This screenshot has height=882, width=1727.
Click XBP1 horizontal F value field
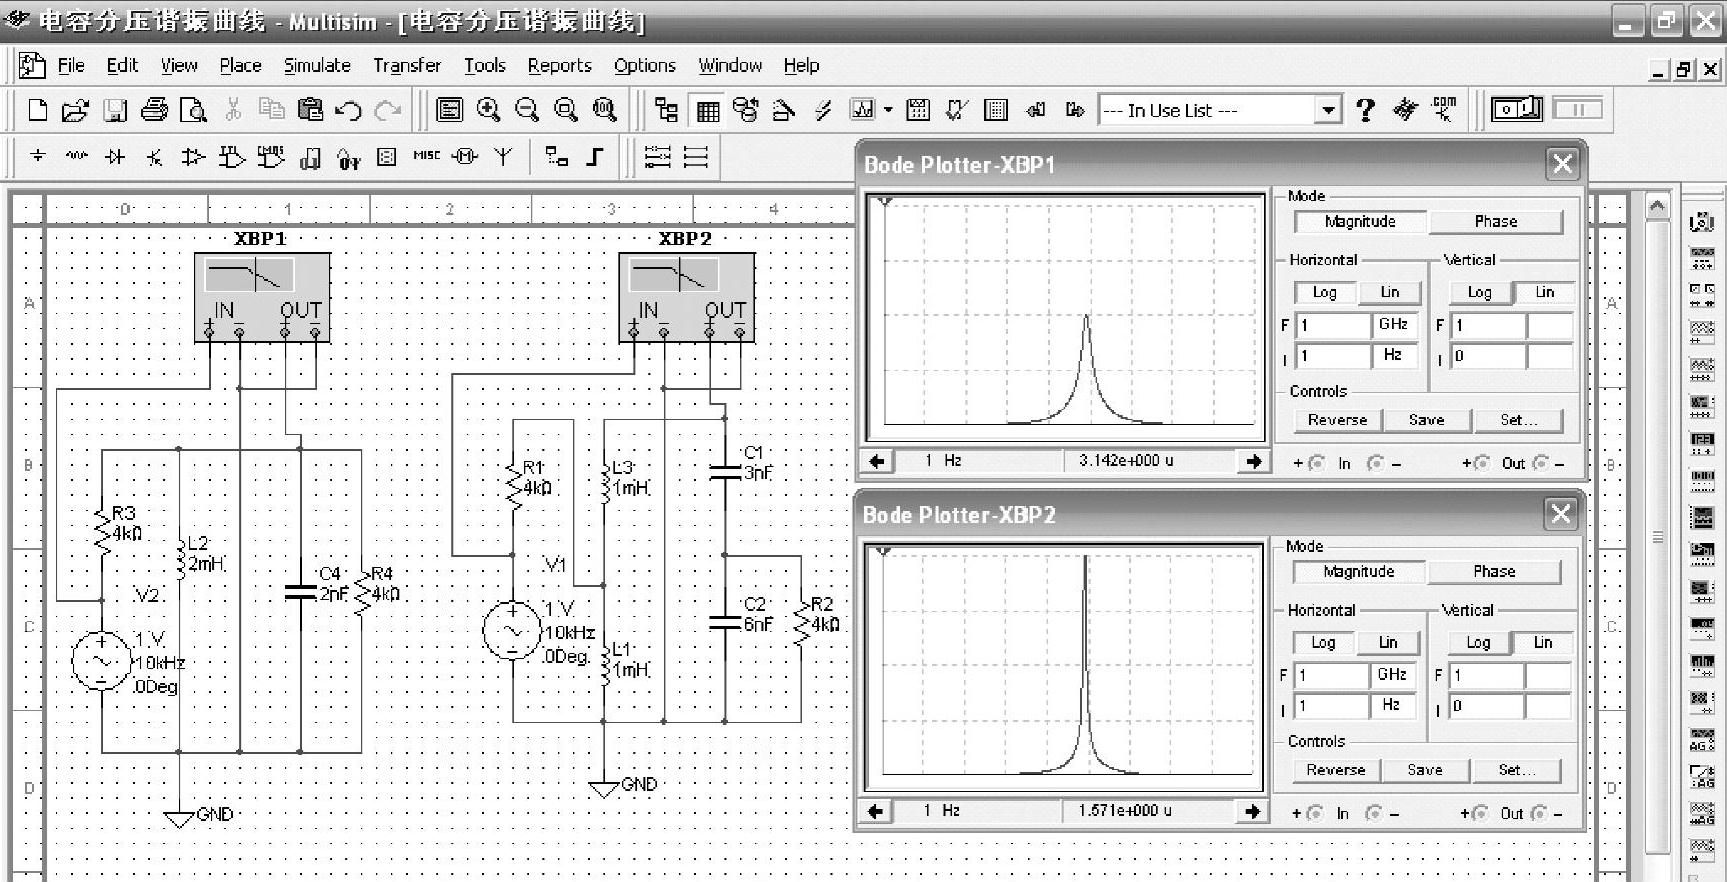[x=1333, y=325]
